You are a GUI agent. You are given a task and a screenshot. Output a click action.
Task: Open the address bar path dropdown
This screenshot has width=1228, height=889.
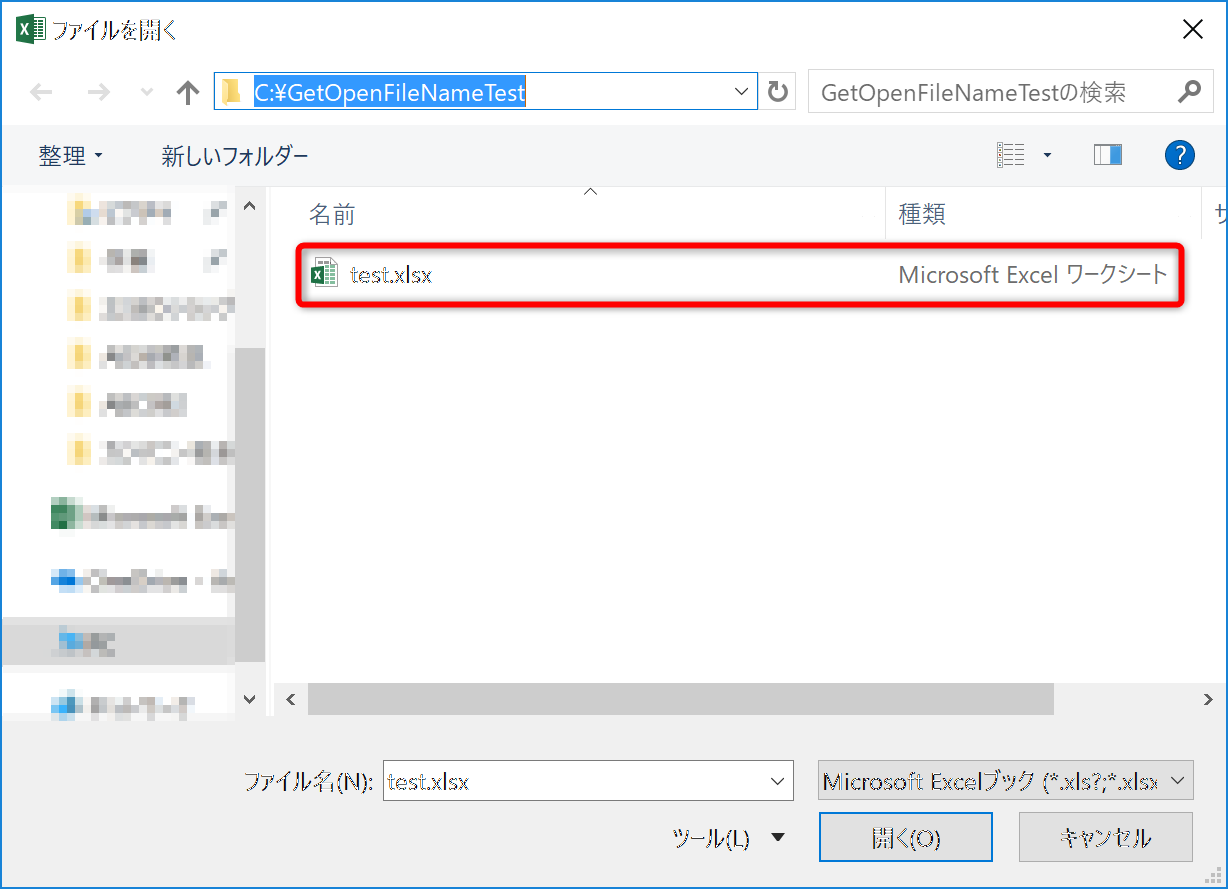(741, 92)
